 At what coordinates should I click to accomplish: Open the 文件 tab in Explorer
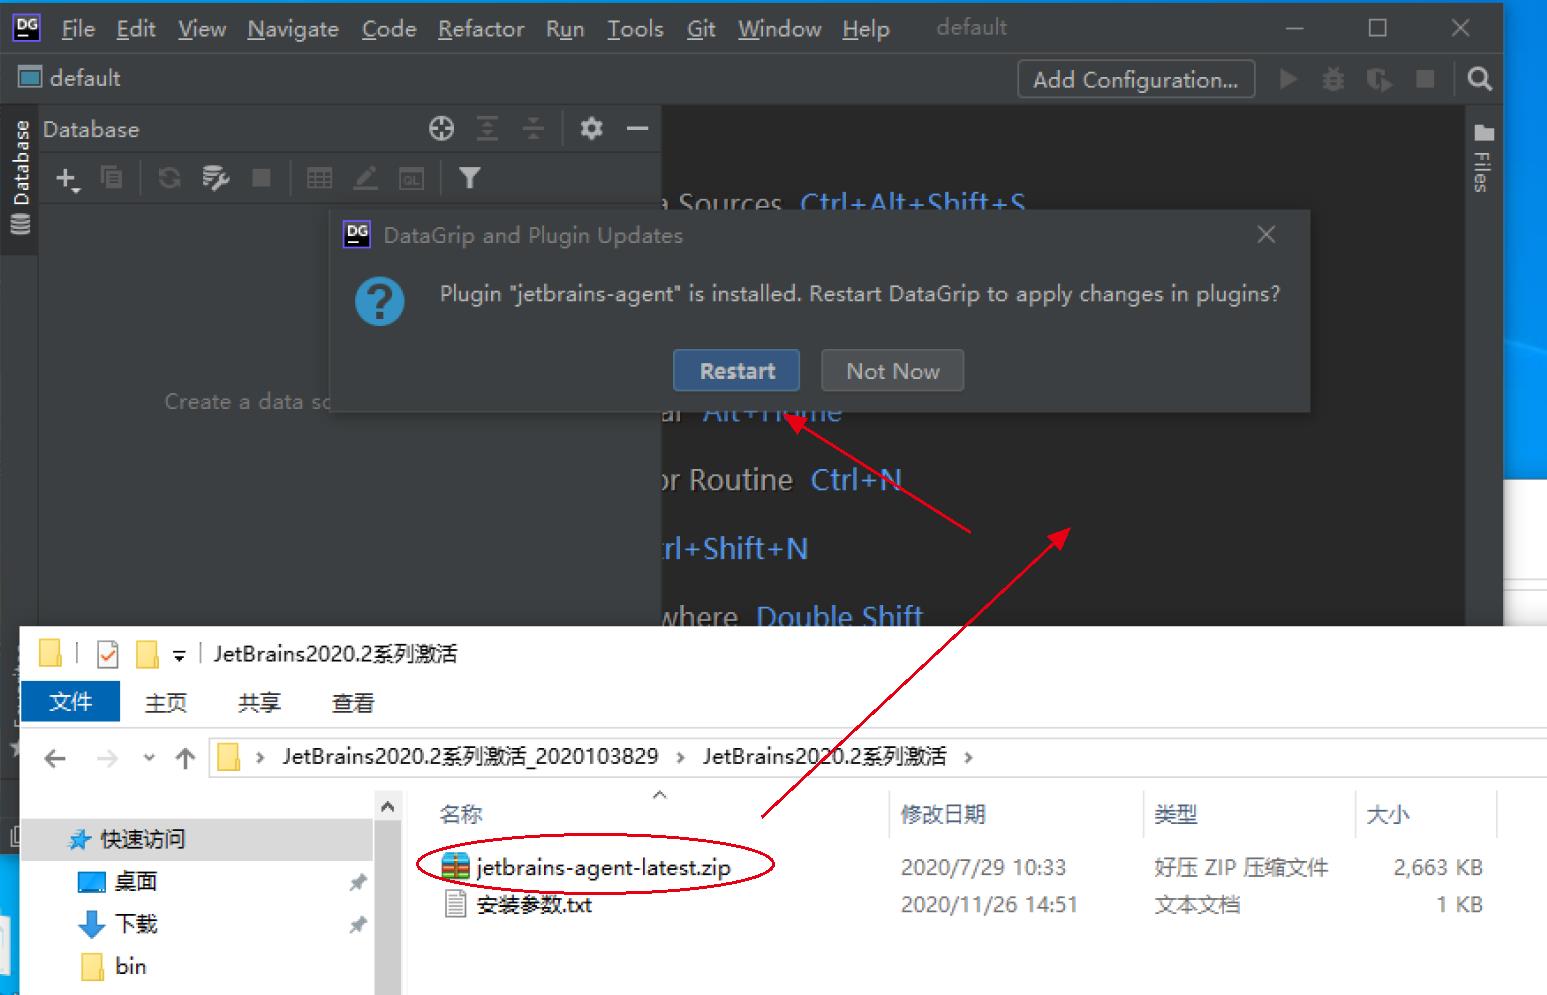click(70, 702)
